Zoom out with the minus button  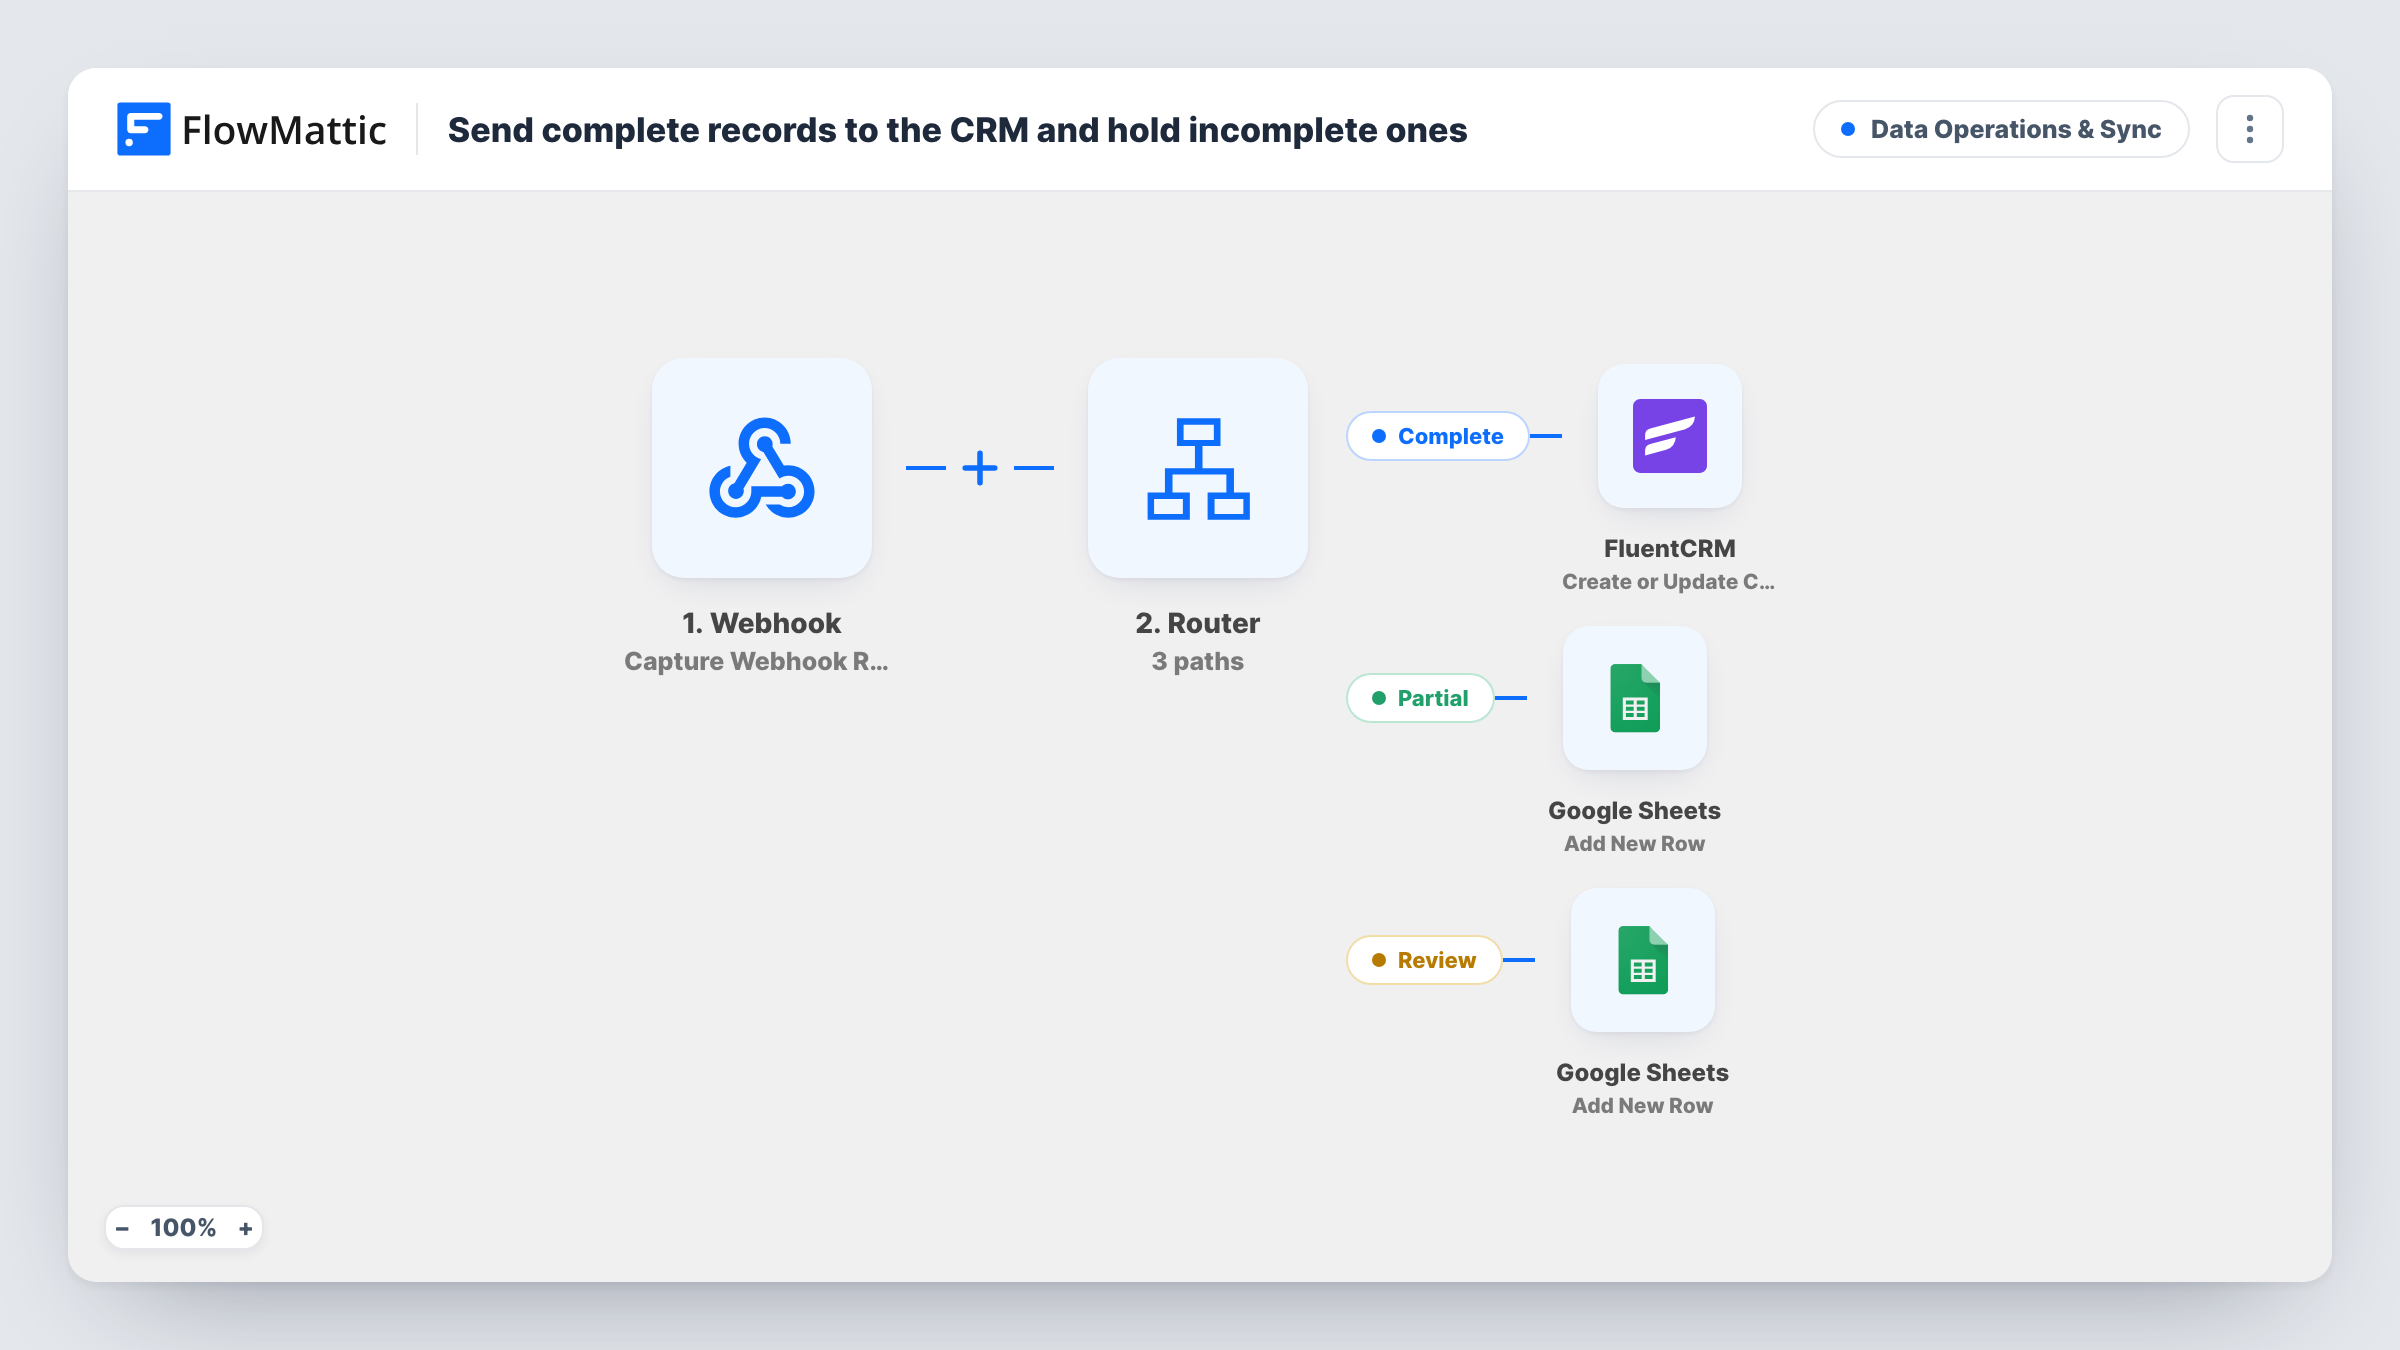click(122, 1228)
